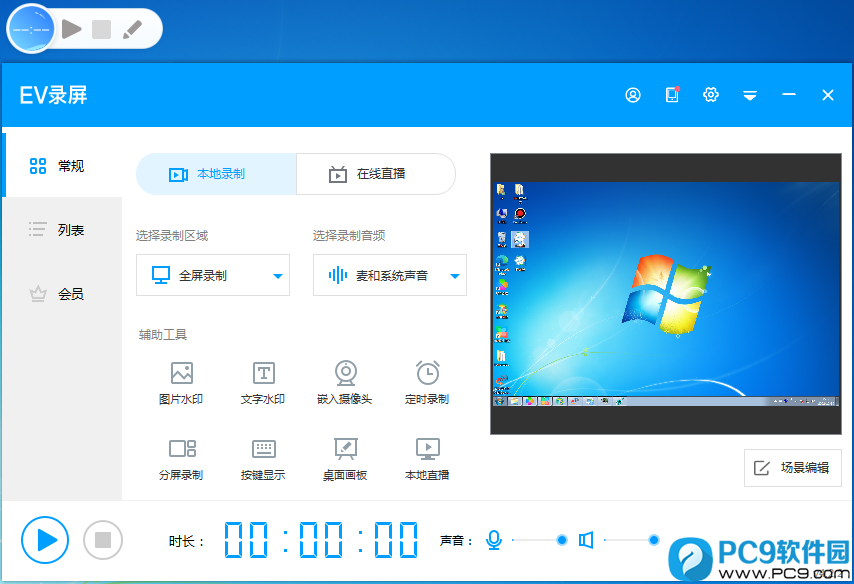Click the speaker volume slider handle
Screen dimensions: 854x584
[x=654, y=540]
